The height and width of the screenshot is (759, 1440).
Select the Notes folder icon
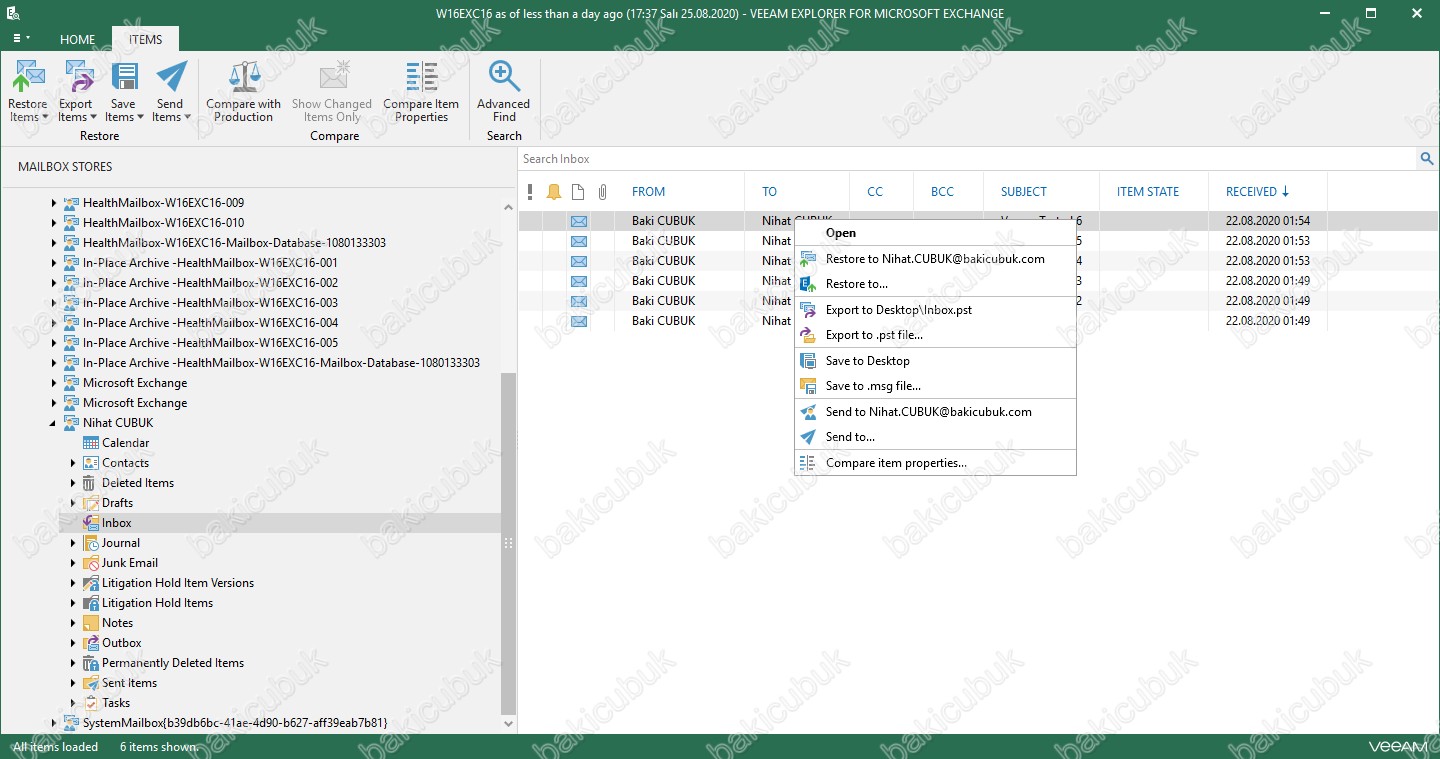91,623
